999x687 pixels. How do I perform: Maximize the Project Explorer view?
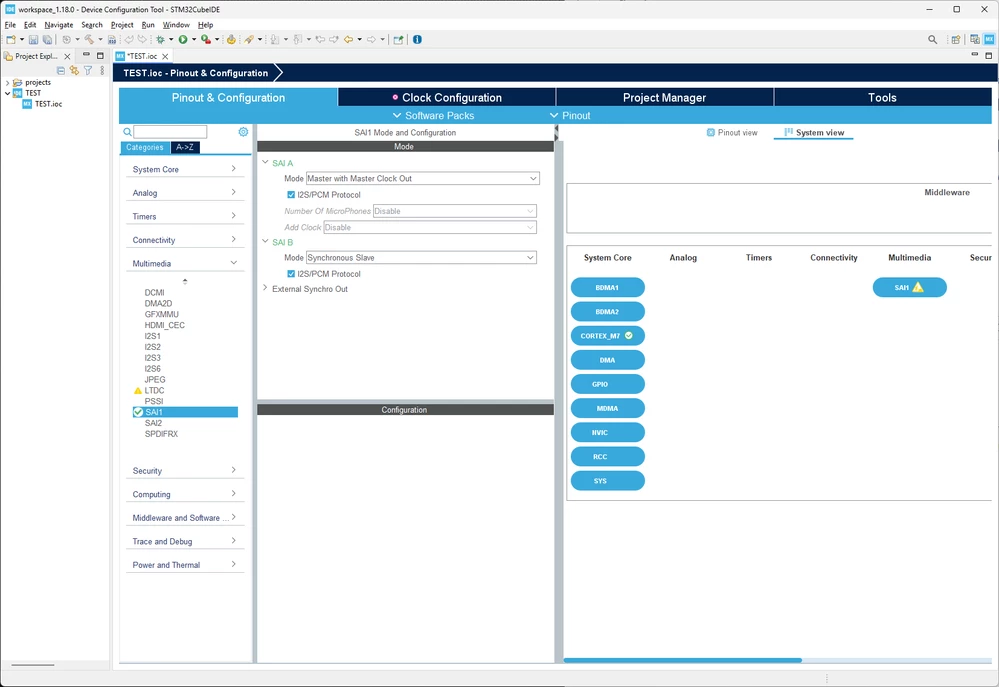[x=100, y=55]
